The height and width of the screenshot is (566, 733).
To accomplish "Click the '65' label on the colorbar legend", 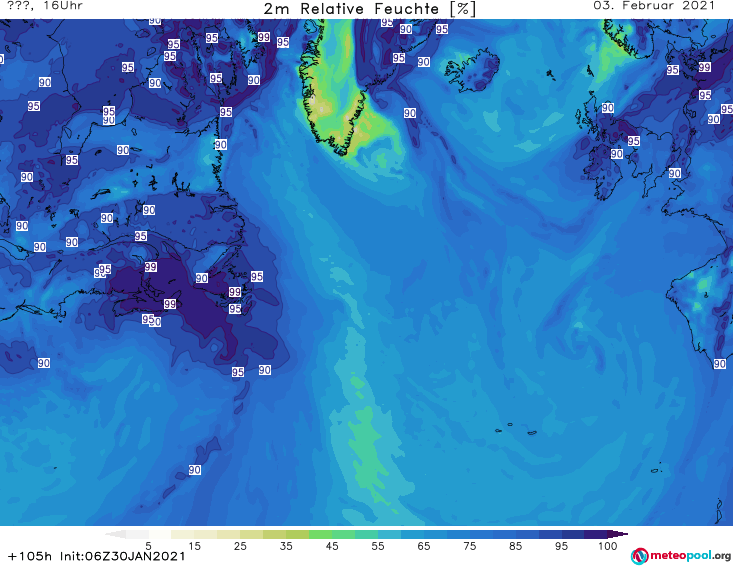I will 424,546.
